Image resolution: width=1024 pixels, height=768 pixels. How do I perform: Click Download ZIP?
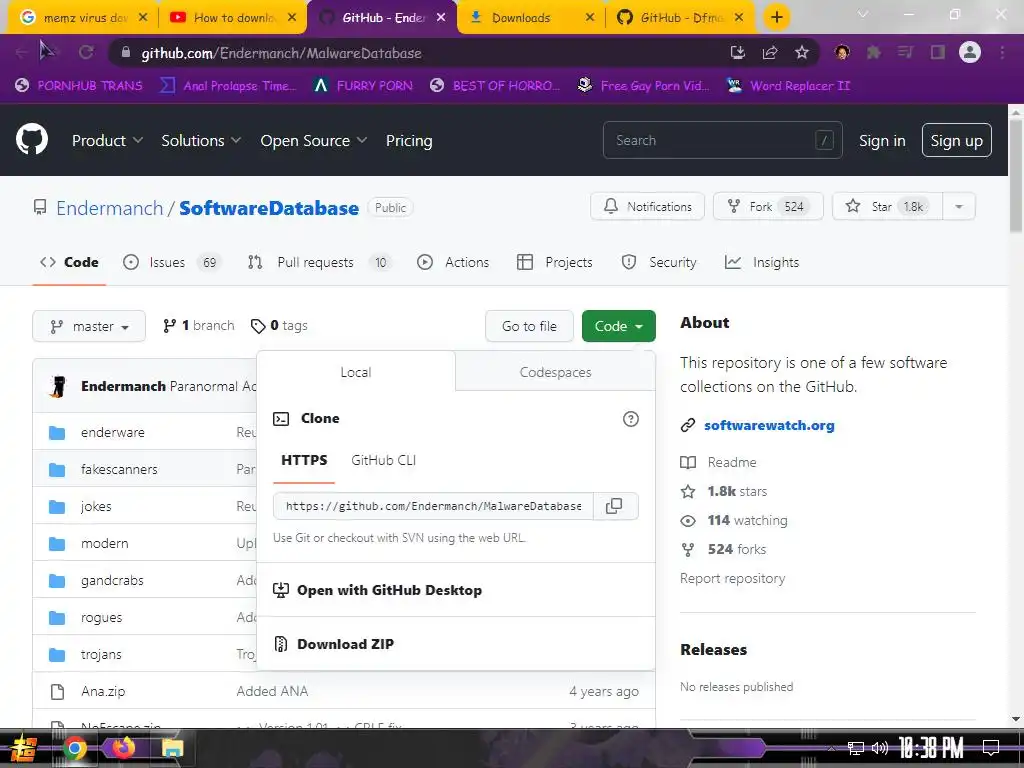click(345, 644)
